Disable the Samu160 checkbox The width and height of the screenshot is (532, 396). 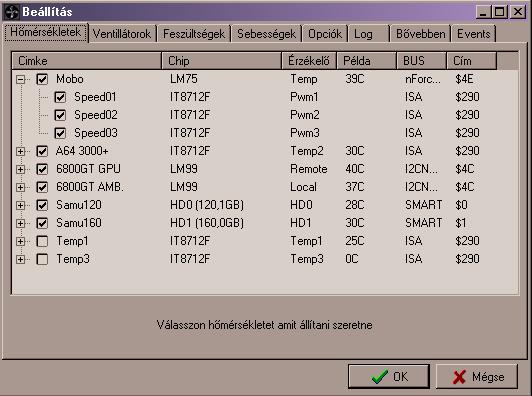[42, 223]
